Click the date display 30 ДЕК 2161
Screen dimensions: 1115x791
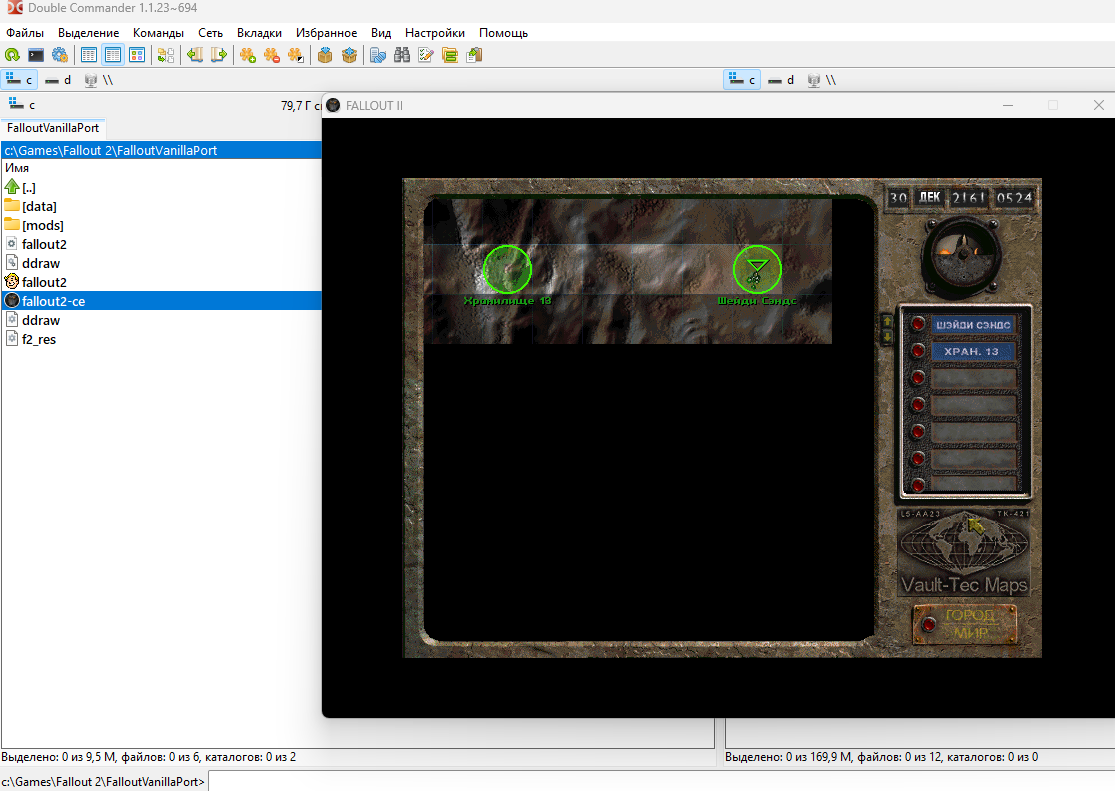[937, 198]
